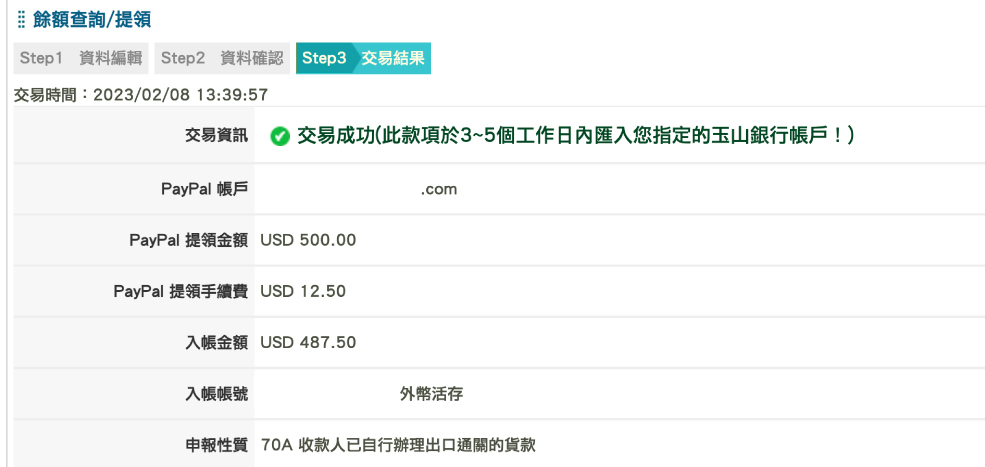985x467 pixels.
Task: Click the 餘額查詢/提領 page heading
Action: pos(92,19)
